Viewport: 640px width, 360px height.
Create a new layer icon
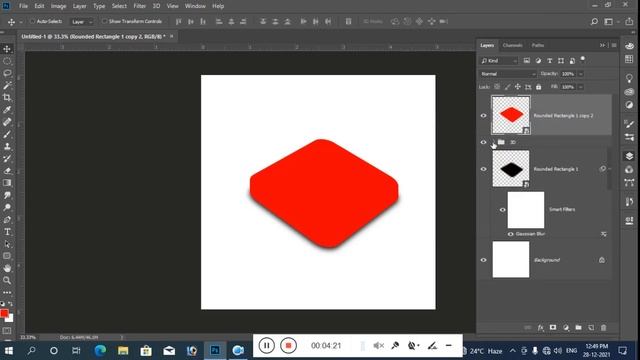pyautogui.click(x=591, y=328)
